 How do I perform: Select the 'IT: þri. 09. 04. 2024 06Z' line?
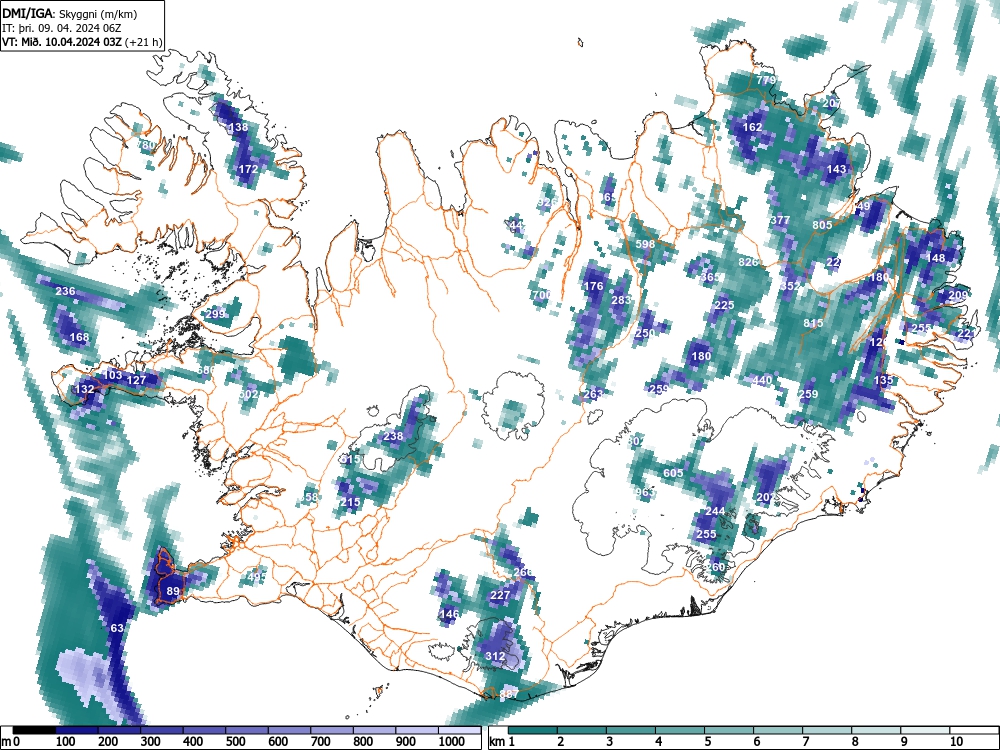pyautogui.click(x=61, y=28)
